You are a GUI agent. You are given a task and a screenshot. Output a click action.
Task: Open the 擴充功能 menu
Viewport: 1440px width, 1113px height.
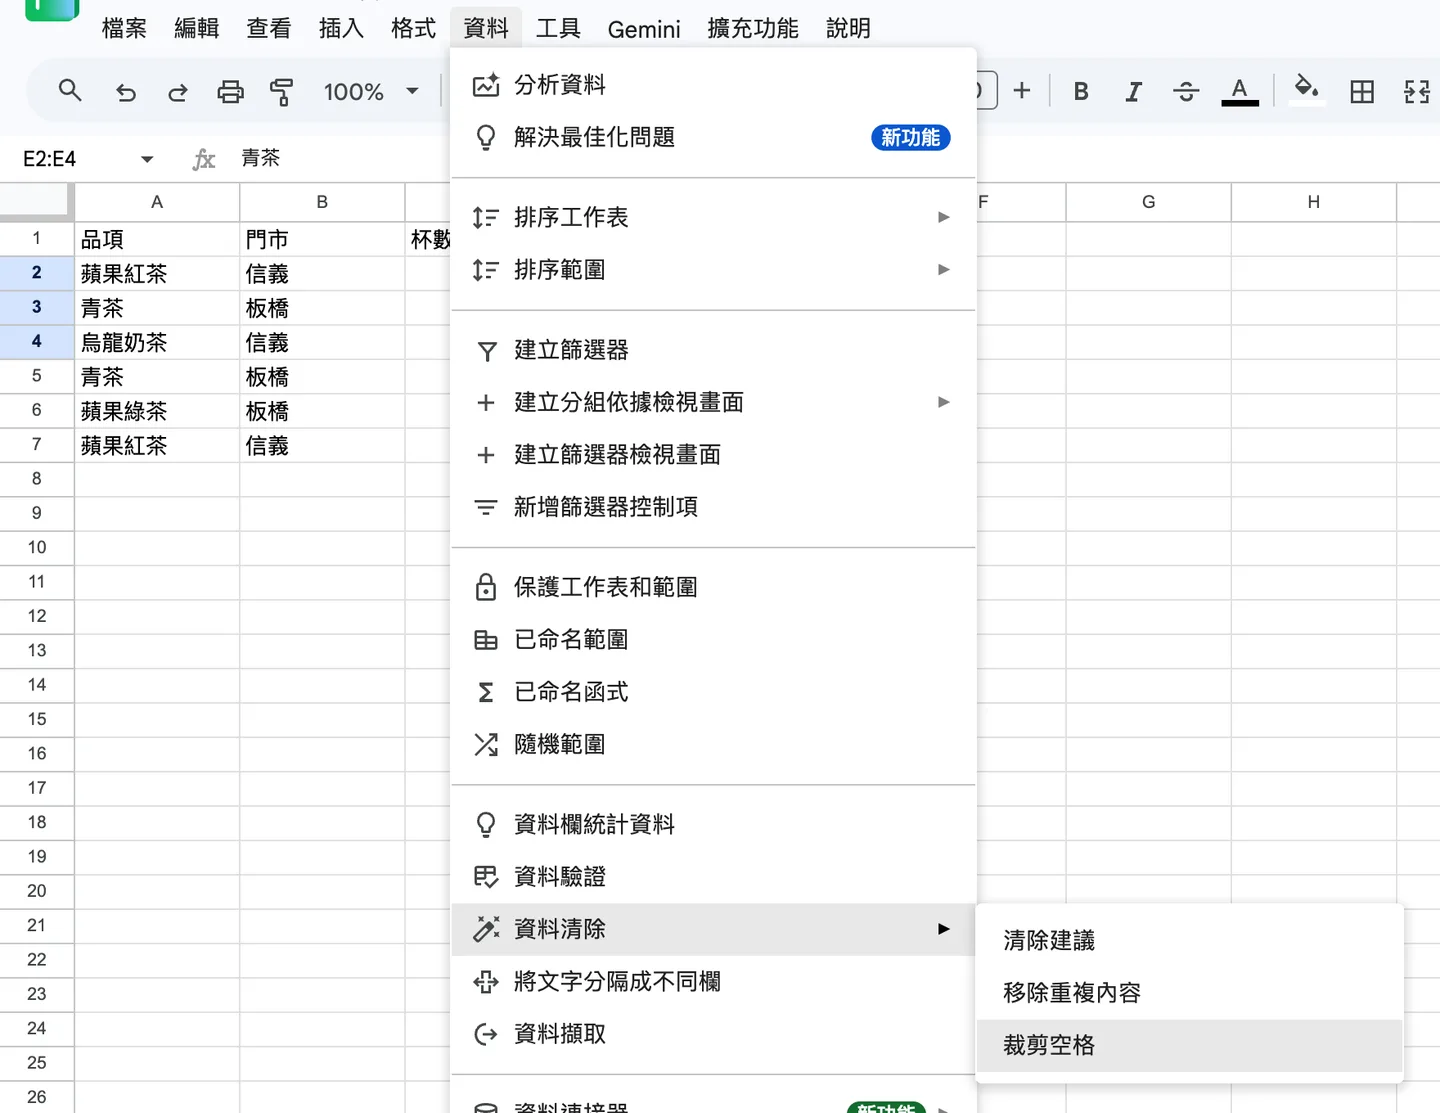753,29
